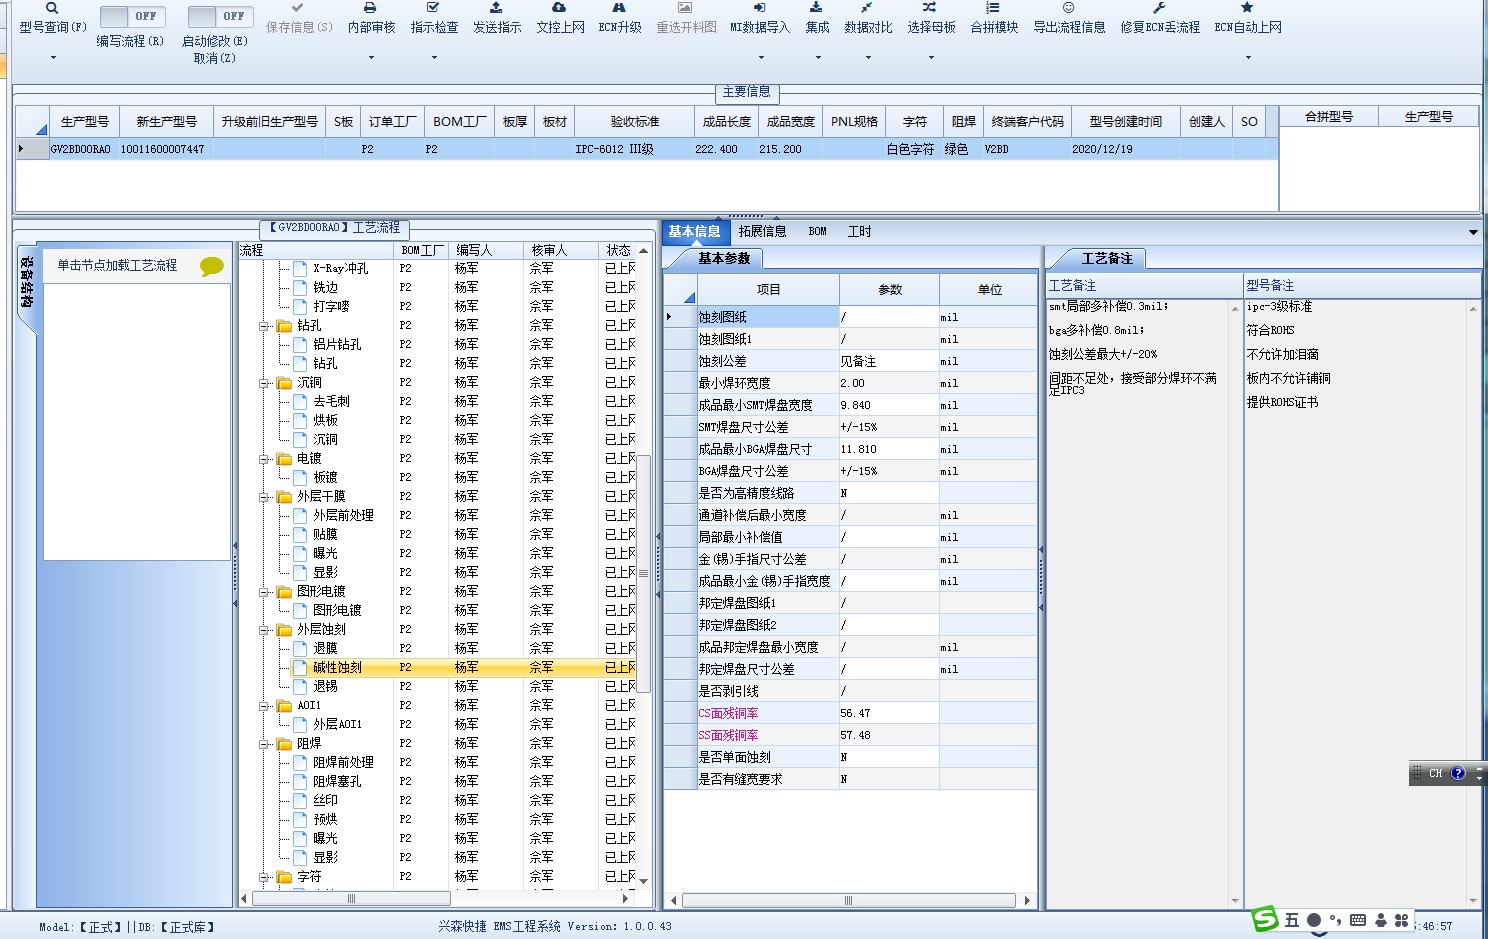Click the 修复ECN丢流程 wrench icon

click(x=1159, y=7)
